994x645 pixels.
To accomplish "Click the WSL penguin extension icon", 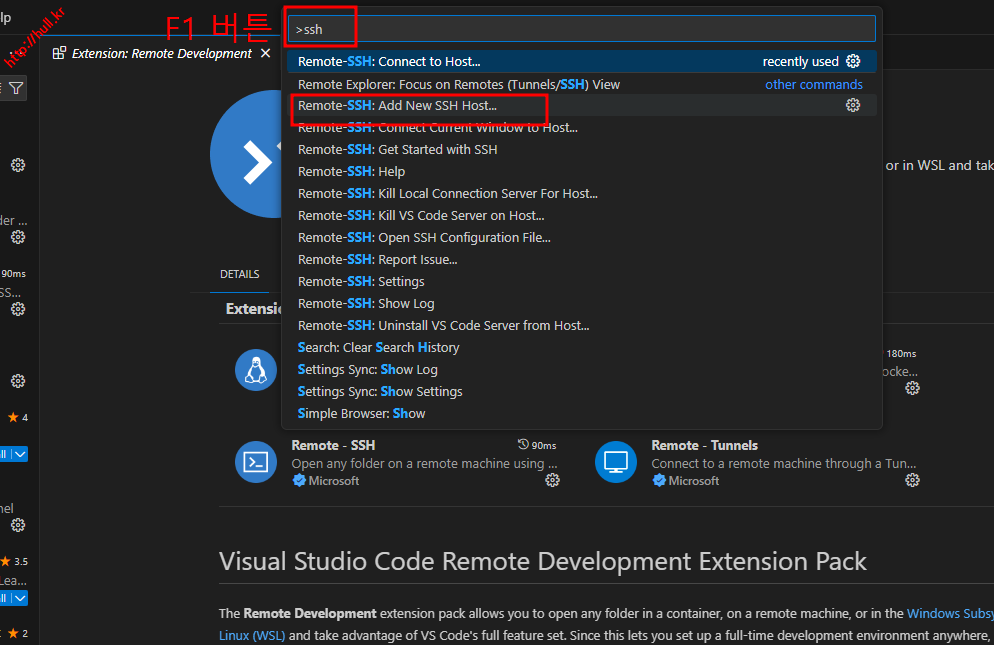I will pos(255,369).
